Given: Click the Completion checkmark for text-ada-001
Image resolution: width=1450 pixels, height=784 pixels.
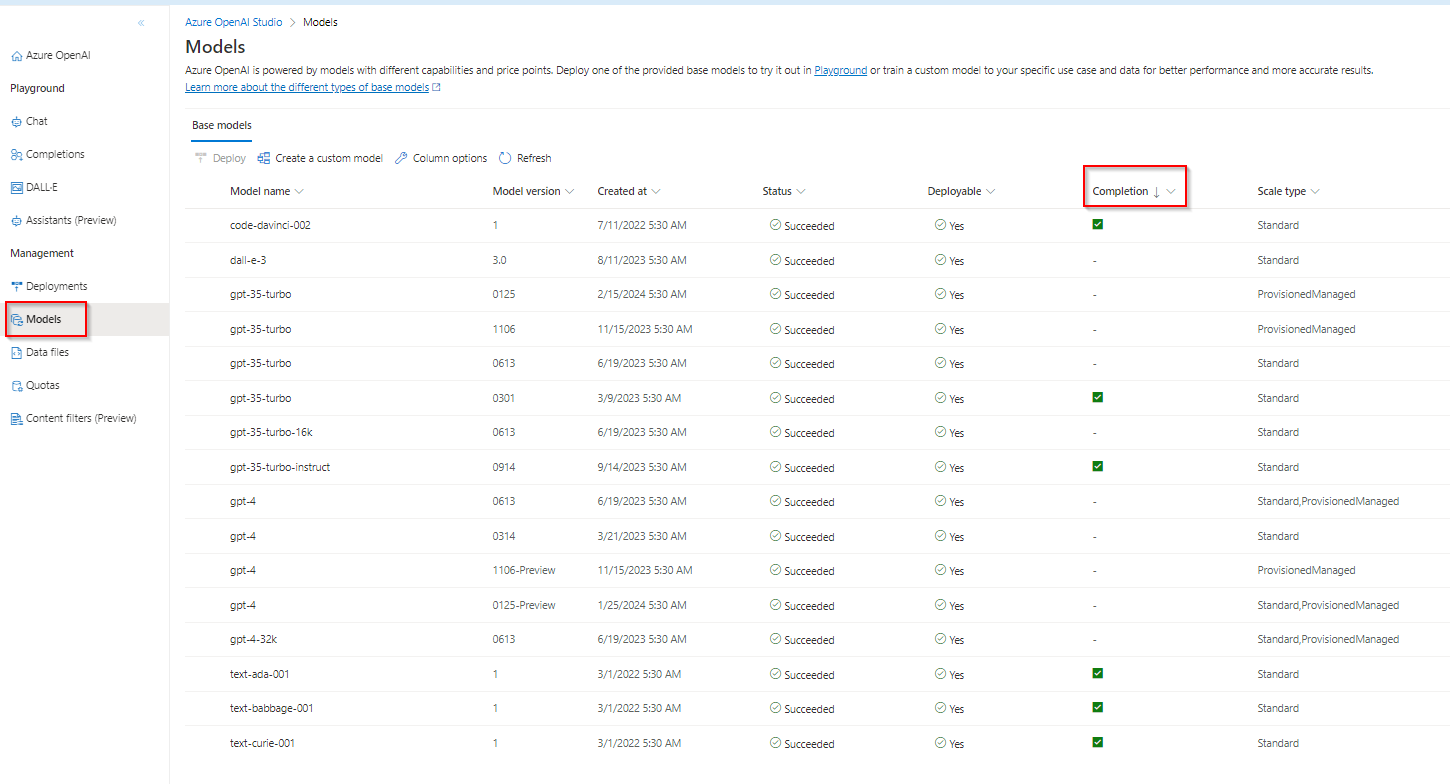Looking at the screenshot, I should tap(1097, 673).
